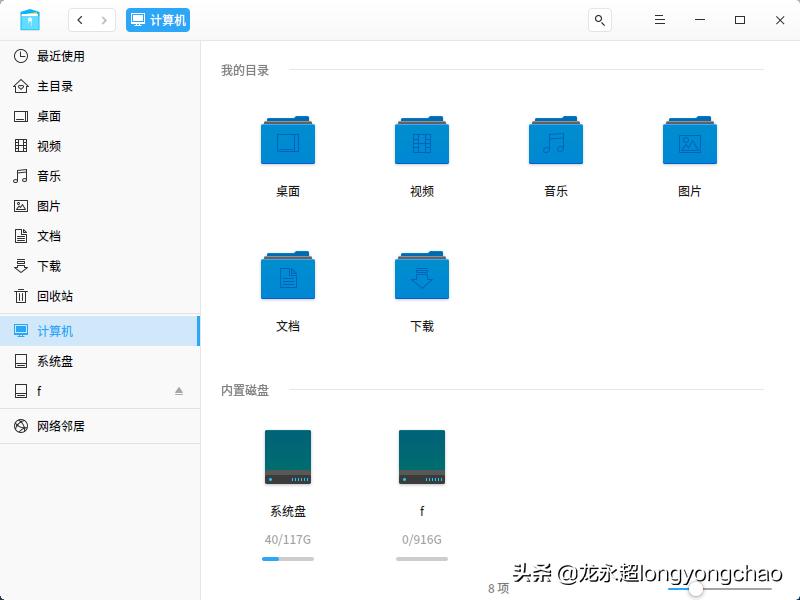The image size is (800, 600).
Task: Open the 视频 folder icon
Action: tap(421, 140)
